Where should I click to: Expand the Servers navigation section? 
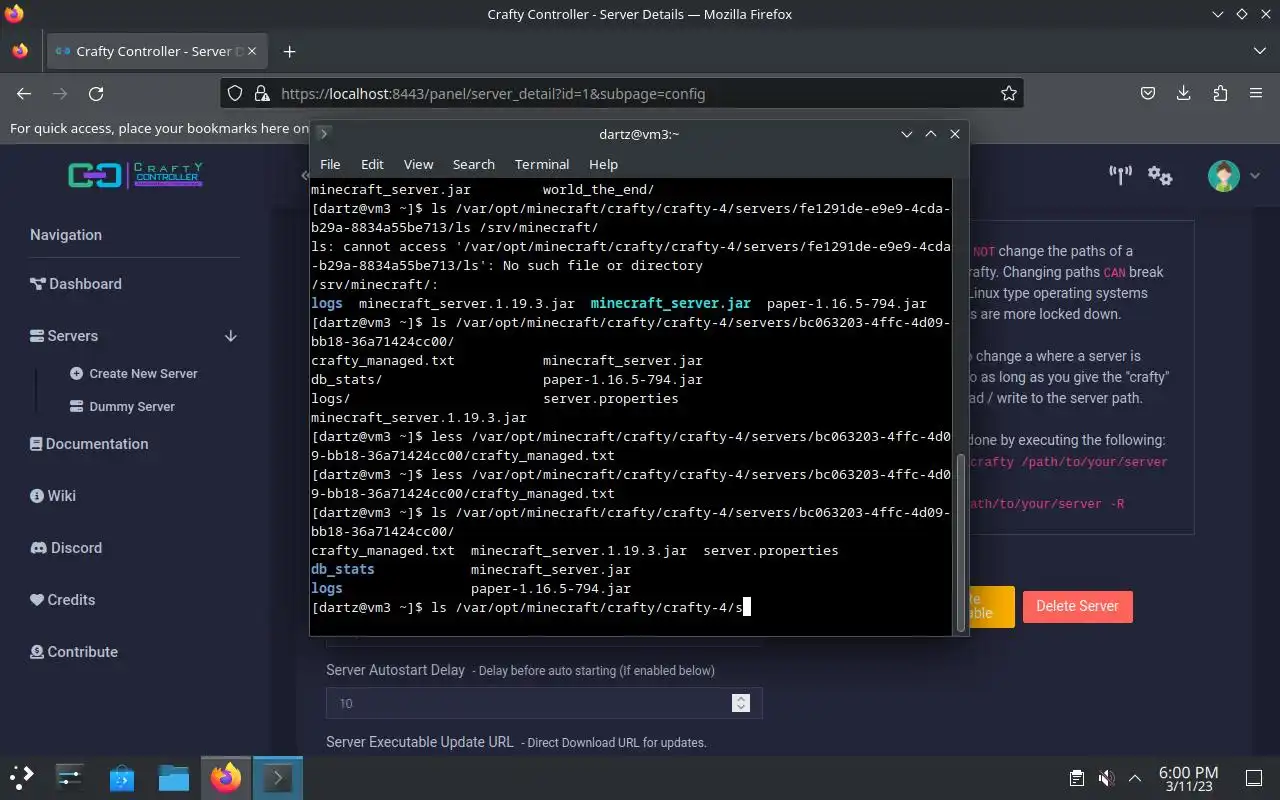[135, 336]
